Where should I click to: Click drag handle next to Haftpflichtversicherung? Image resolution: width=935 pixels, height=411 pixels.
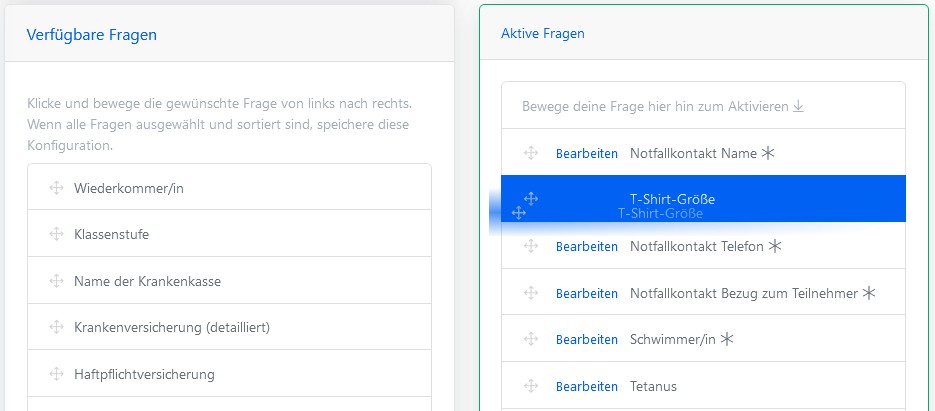click(56, 374)
